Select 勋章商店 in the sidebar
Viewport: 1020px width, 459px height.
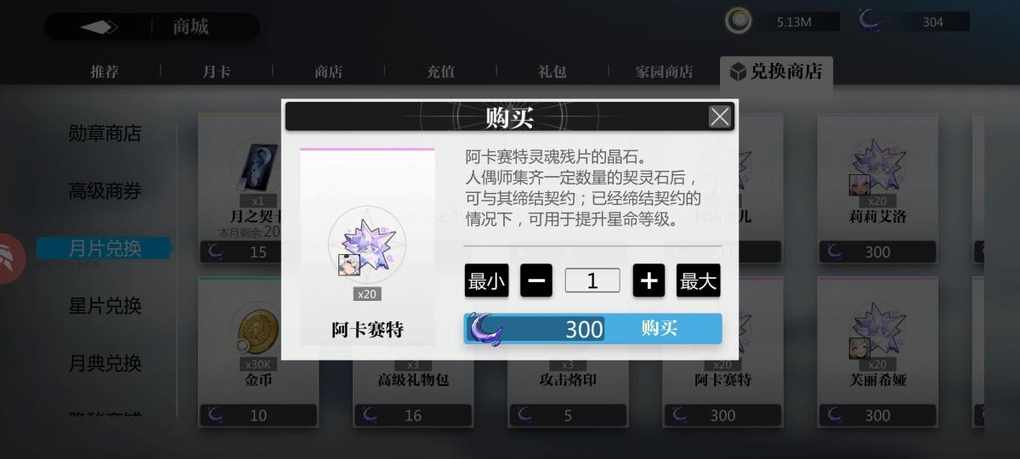coord(105,134)
